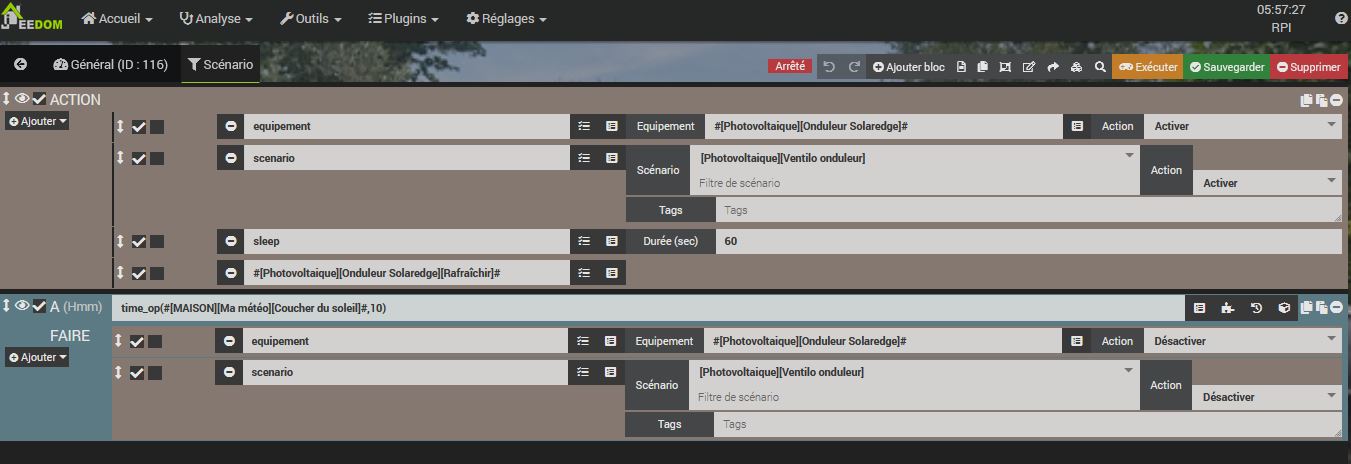
Task: Open the scenario log file icon
Action: coord(961,67)
